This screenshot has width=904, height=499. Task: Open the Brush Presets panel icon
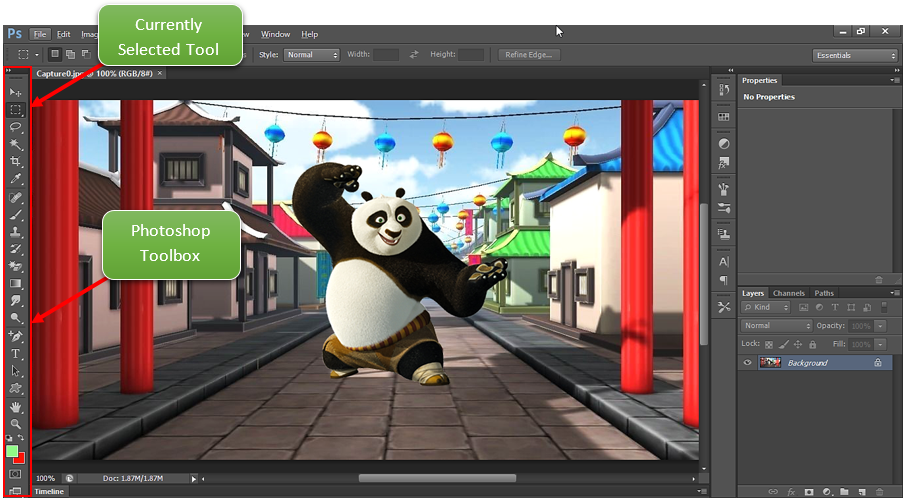(x=724, y=207)
